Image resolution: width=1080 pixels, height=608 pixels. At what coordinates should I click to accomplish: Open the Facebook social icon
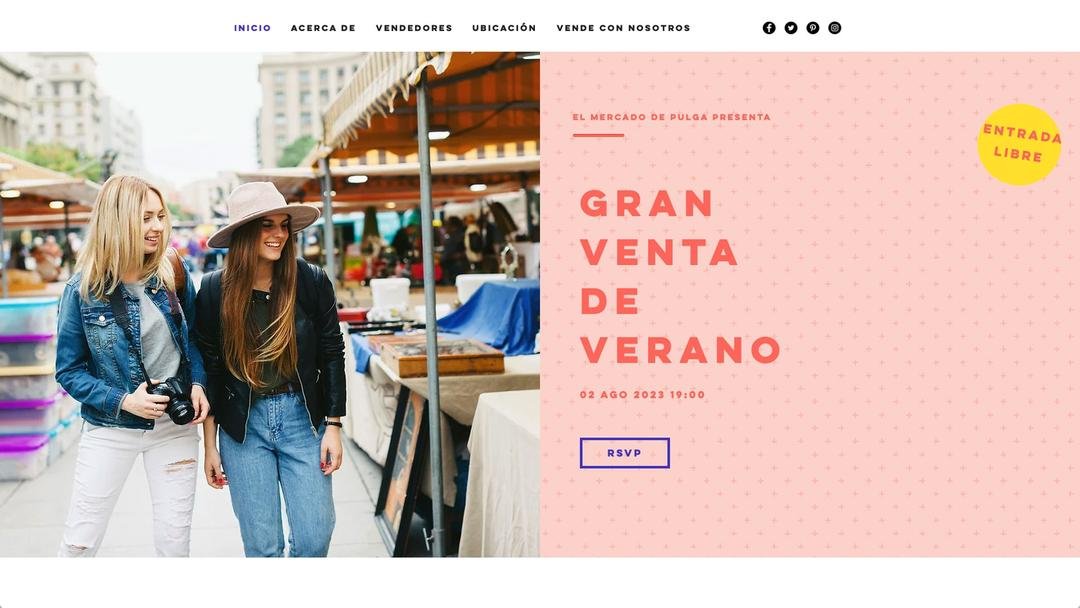pyautogui.click(x=769, y=28)
